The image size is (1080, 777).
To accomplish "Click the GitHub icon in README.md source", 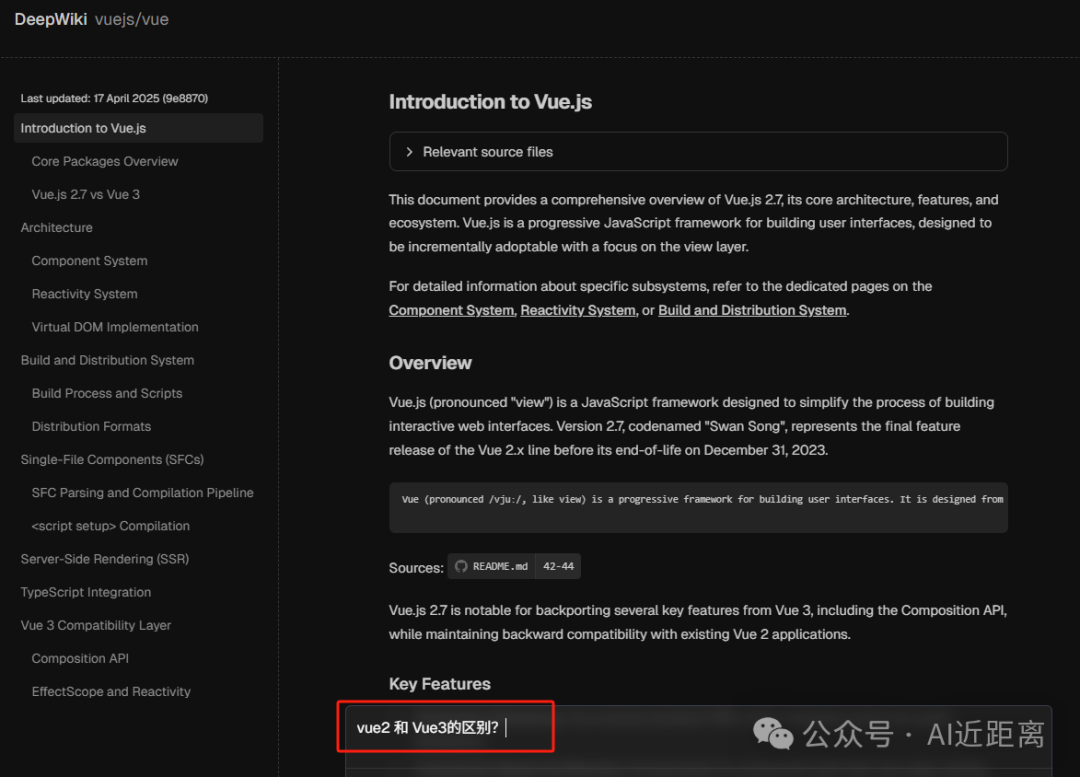I will click(x=461, y=566).
